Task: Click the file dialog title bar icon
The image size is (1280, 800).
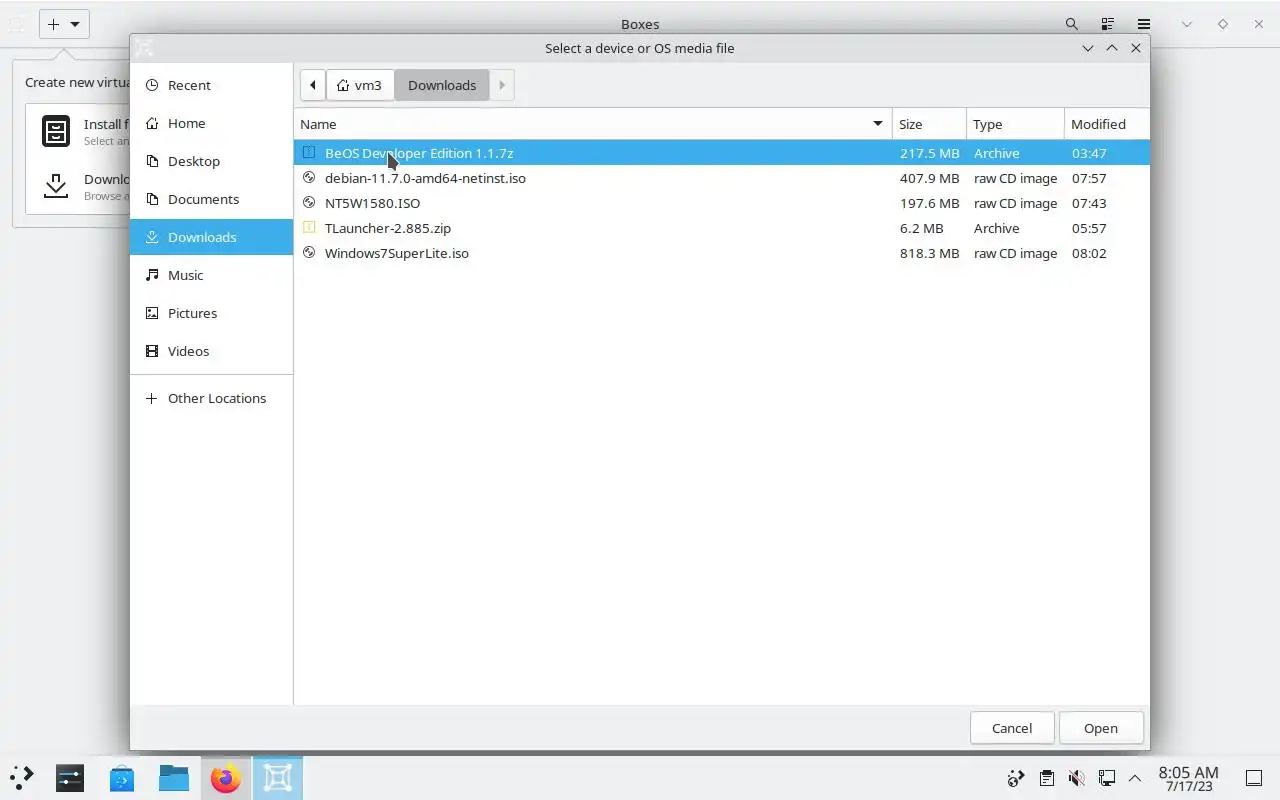Action: 144,48
